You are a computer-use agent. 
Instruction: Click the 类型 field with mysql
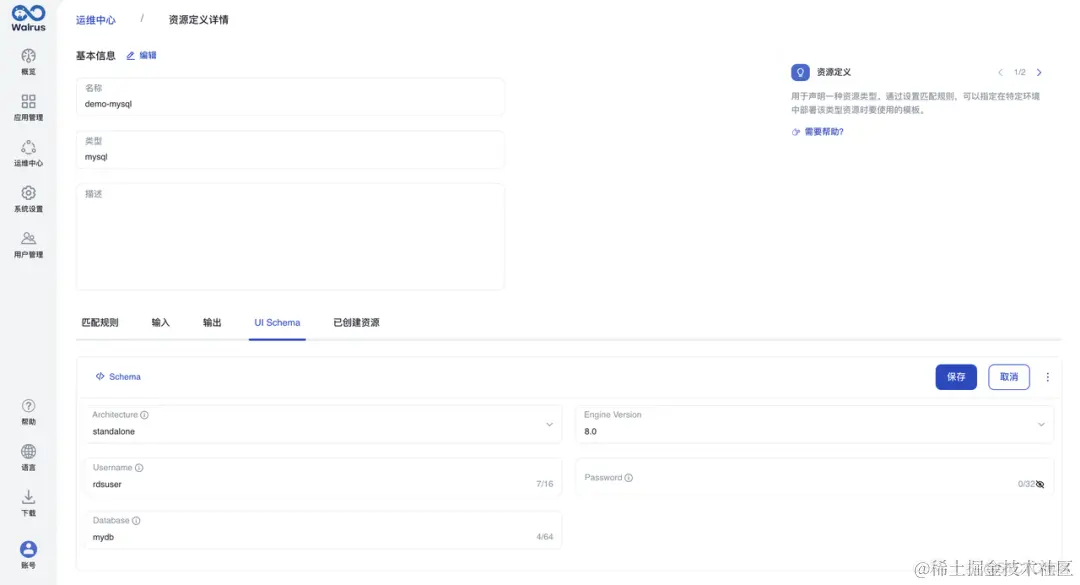coord(290,150)
